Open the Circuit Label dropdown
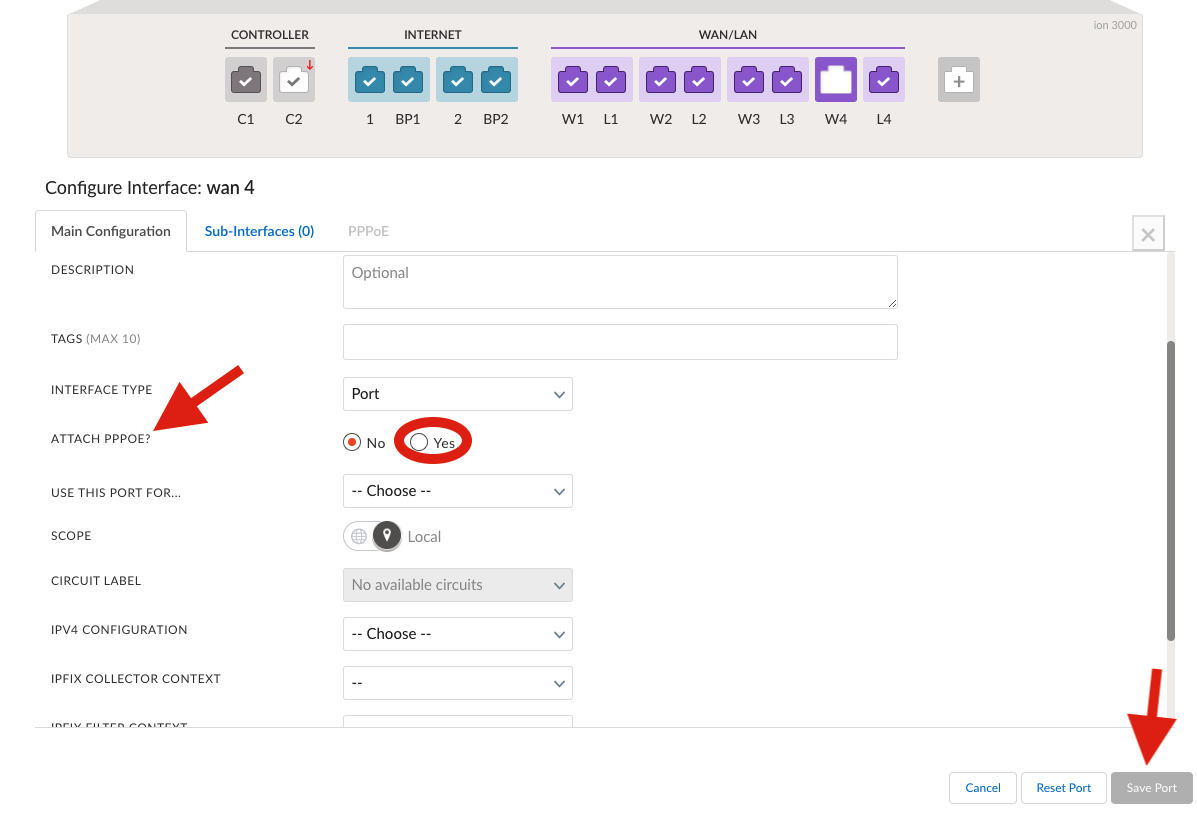The image size is (1197, 818). tap(457, 585)
